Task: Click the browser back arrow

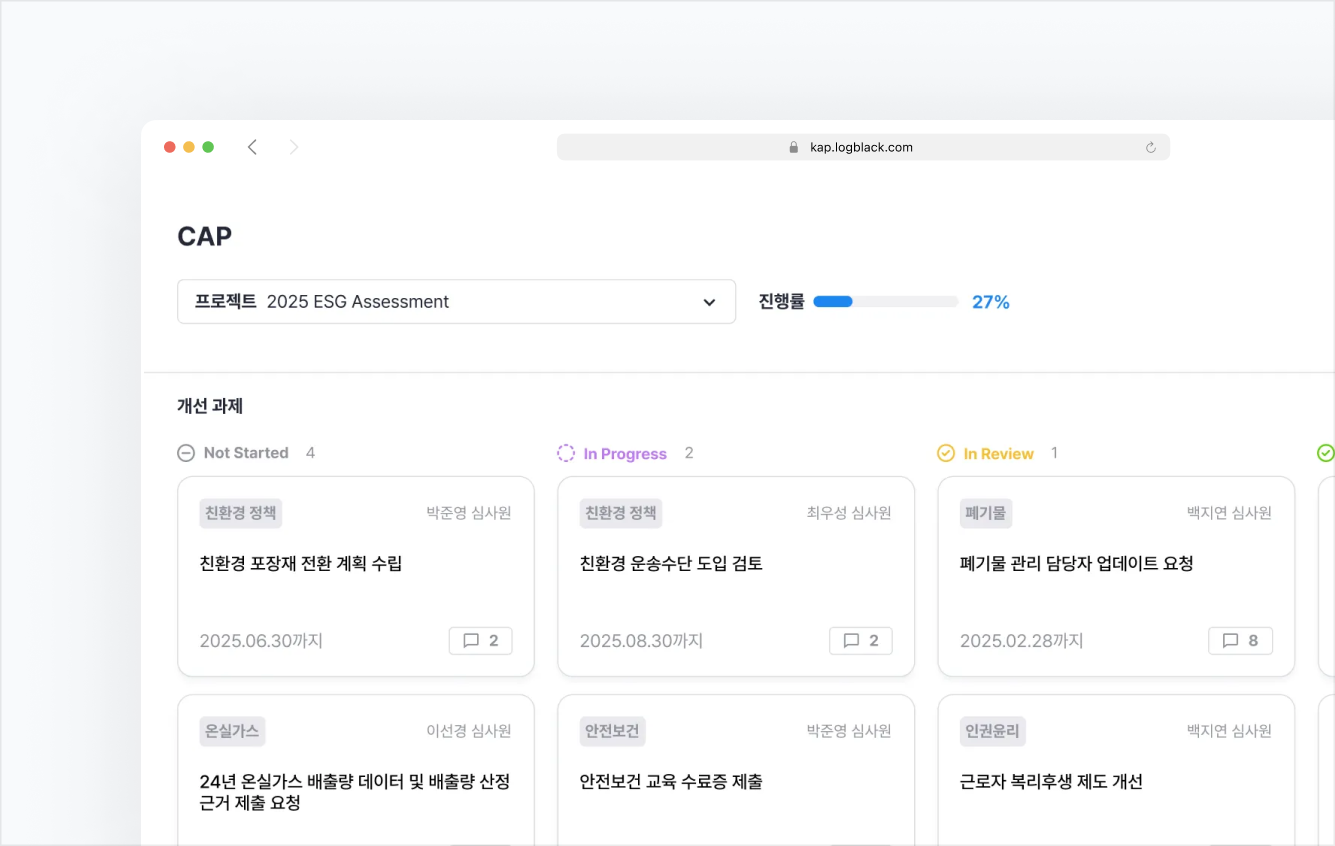Action: pyautogui.click(x=252, y=147)
